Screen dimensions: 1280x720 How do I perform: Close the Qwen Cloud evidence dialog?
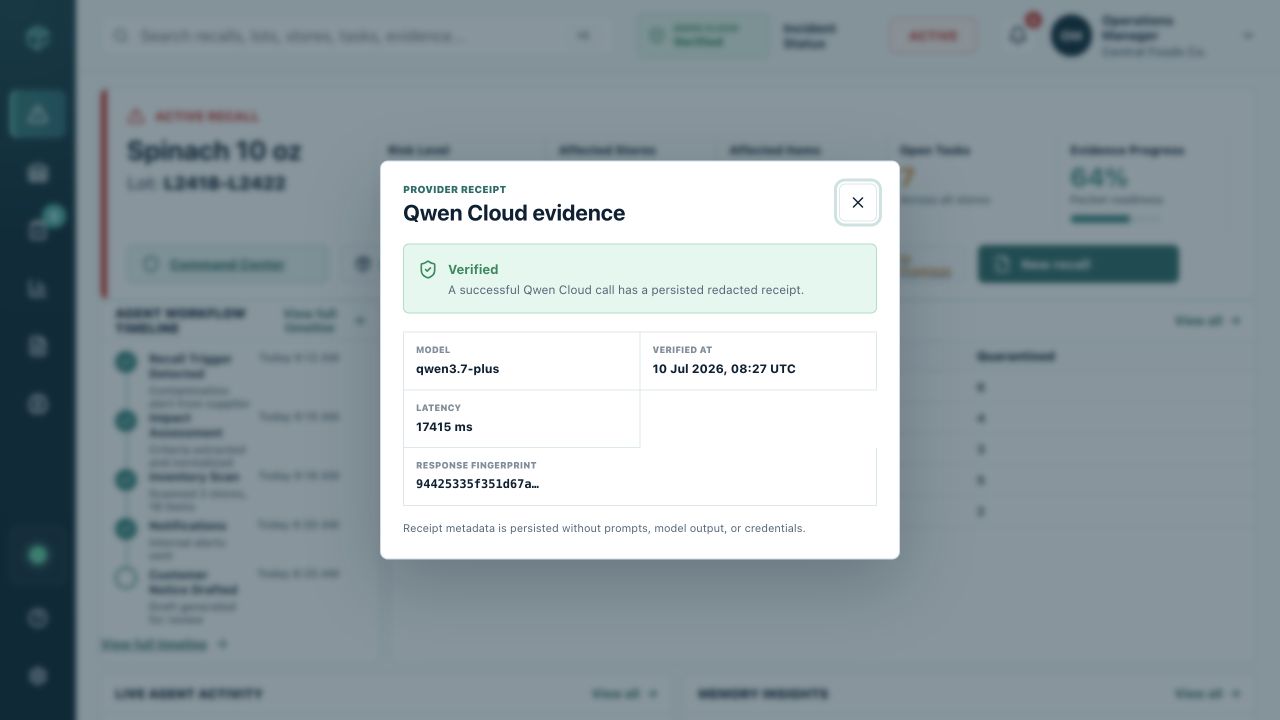[858, 202]
